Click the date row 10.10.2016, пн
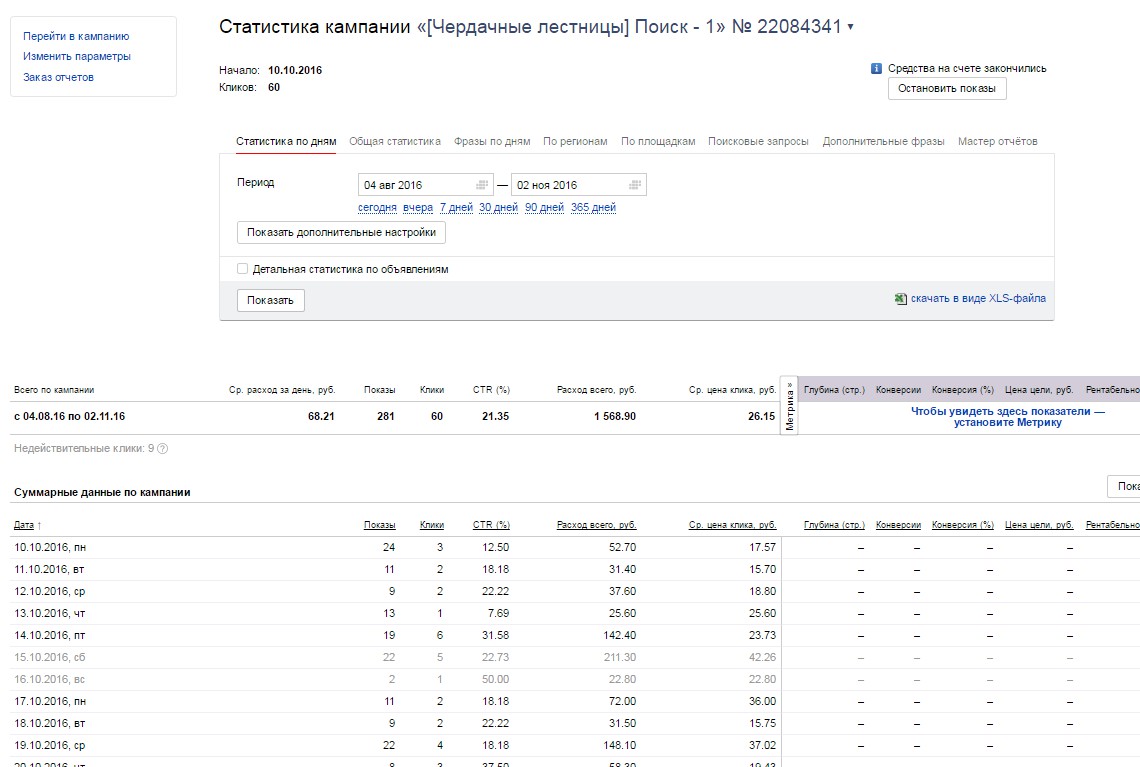The width and height of the screenshot is (1140, 767). 50,547
